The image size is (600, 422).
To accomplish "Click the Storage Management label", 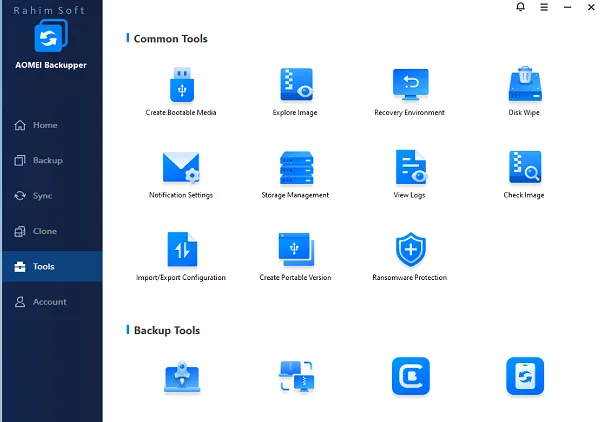I will pos(295,195).
